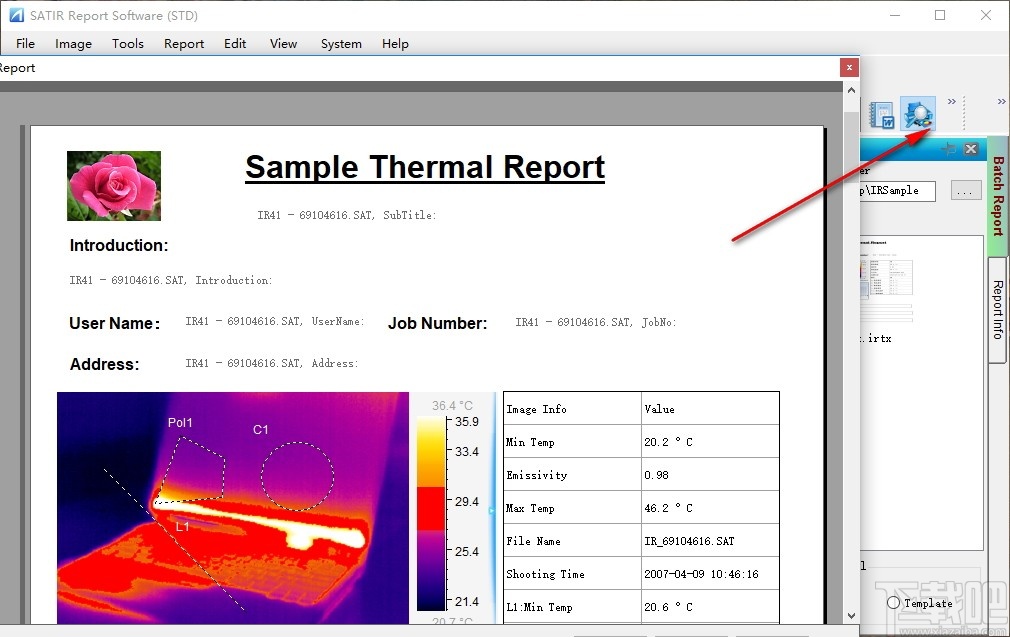Close the floating batch panel via its X icon
This screenshot has width=1010, height=637.
click(x=970, y=148)
